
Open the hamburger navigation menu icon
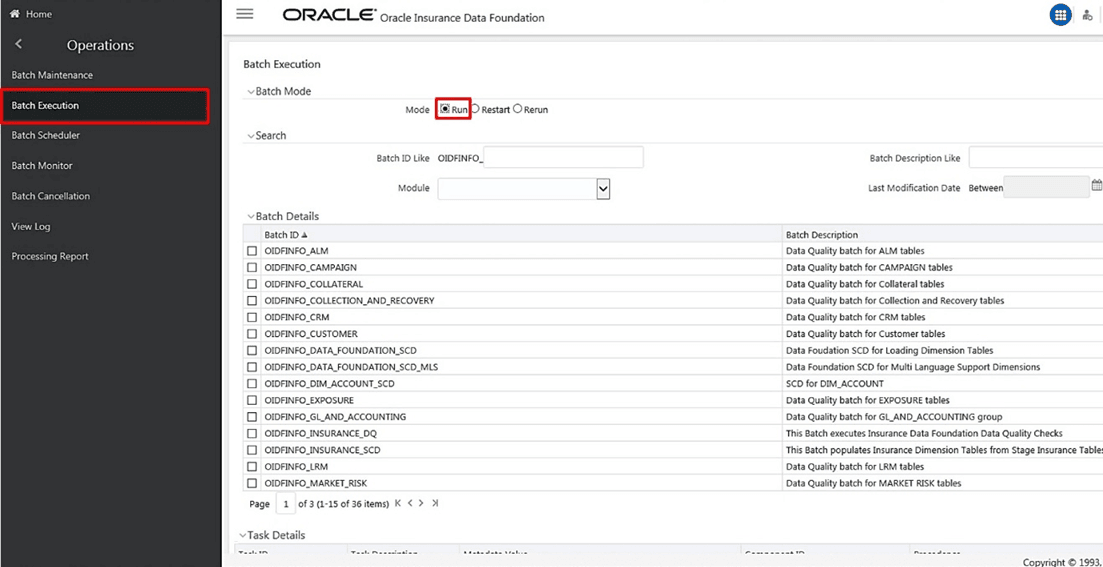click(245, 14)
